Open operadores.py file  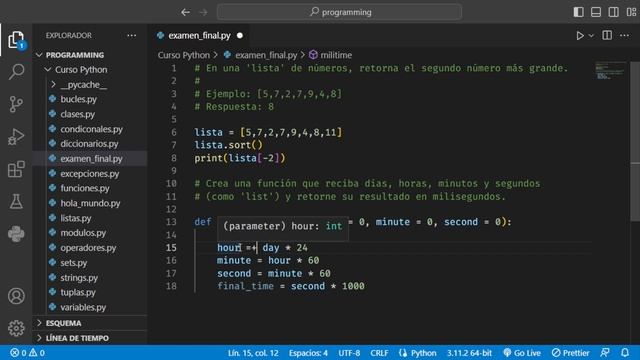[x=88, y=248]
